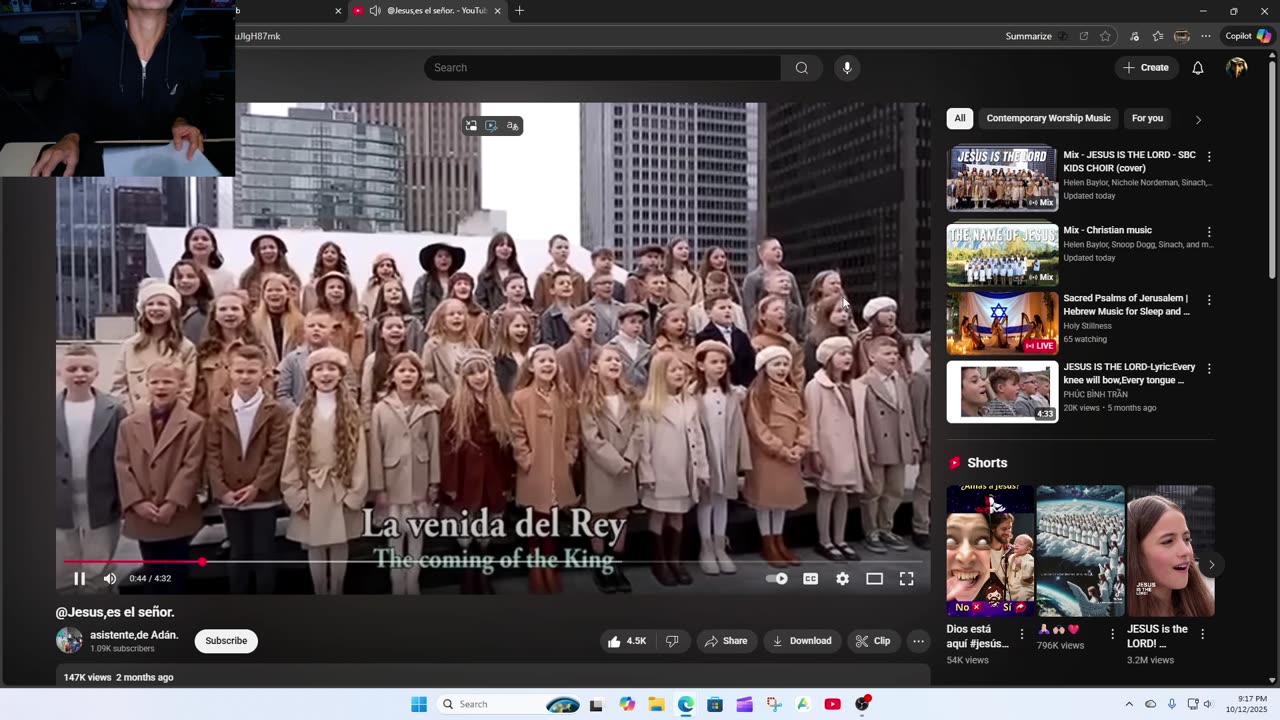Open the video player settings gear

pos(843,578)
